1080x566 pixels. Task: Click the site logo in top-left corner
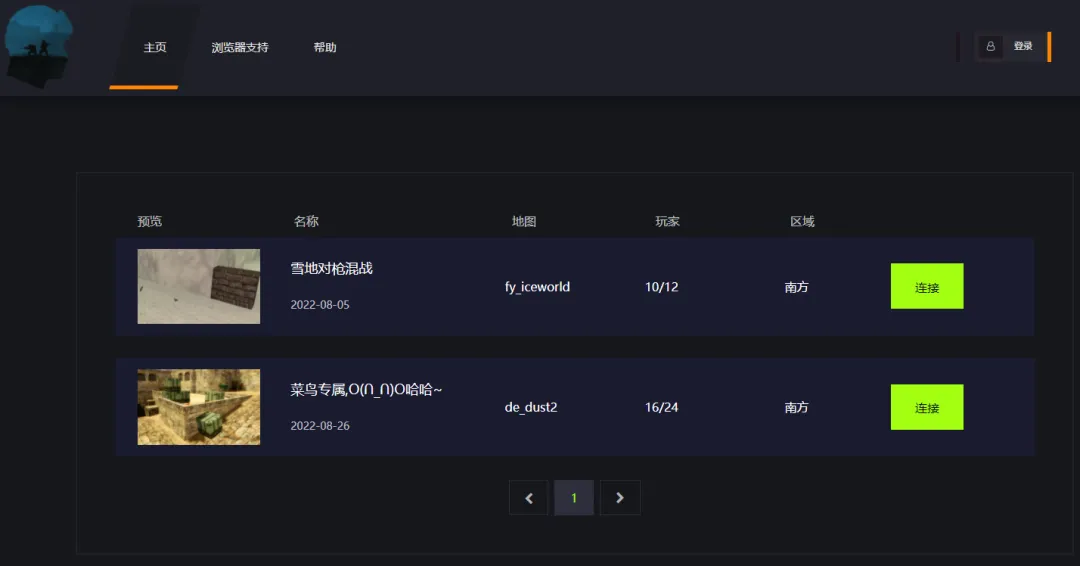38,44
